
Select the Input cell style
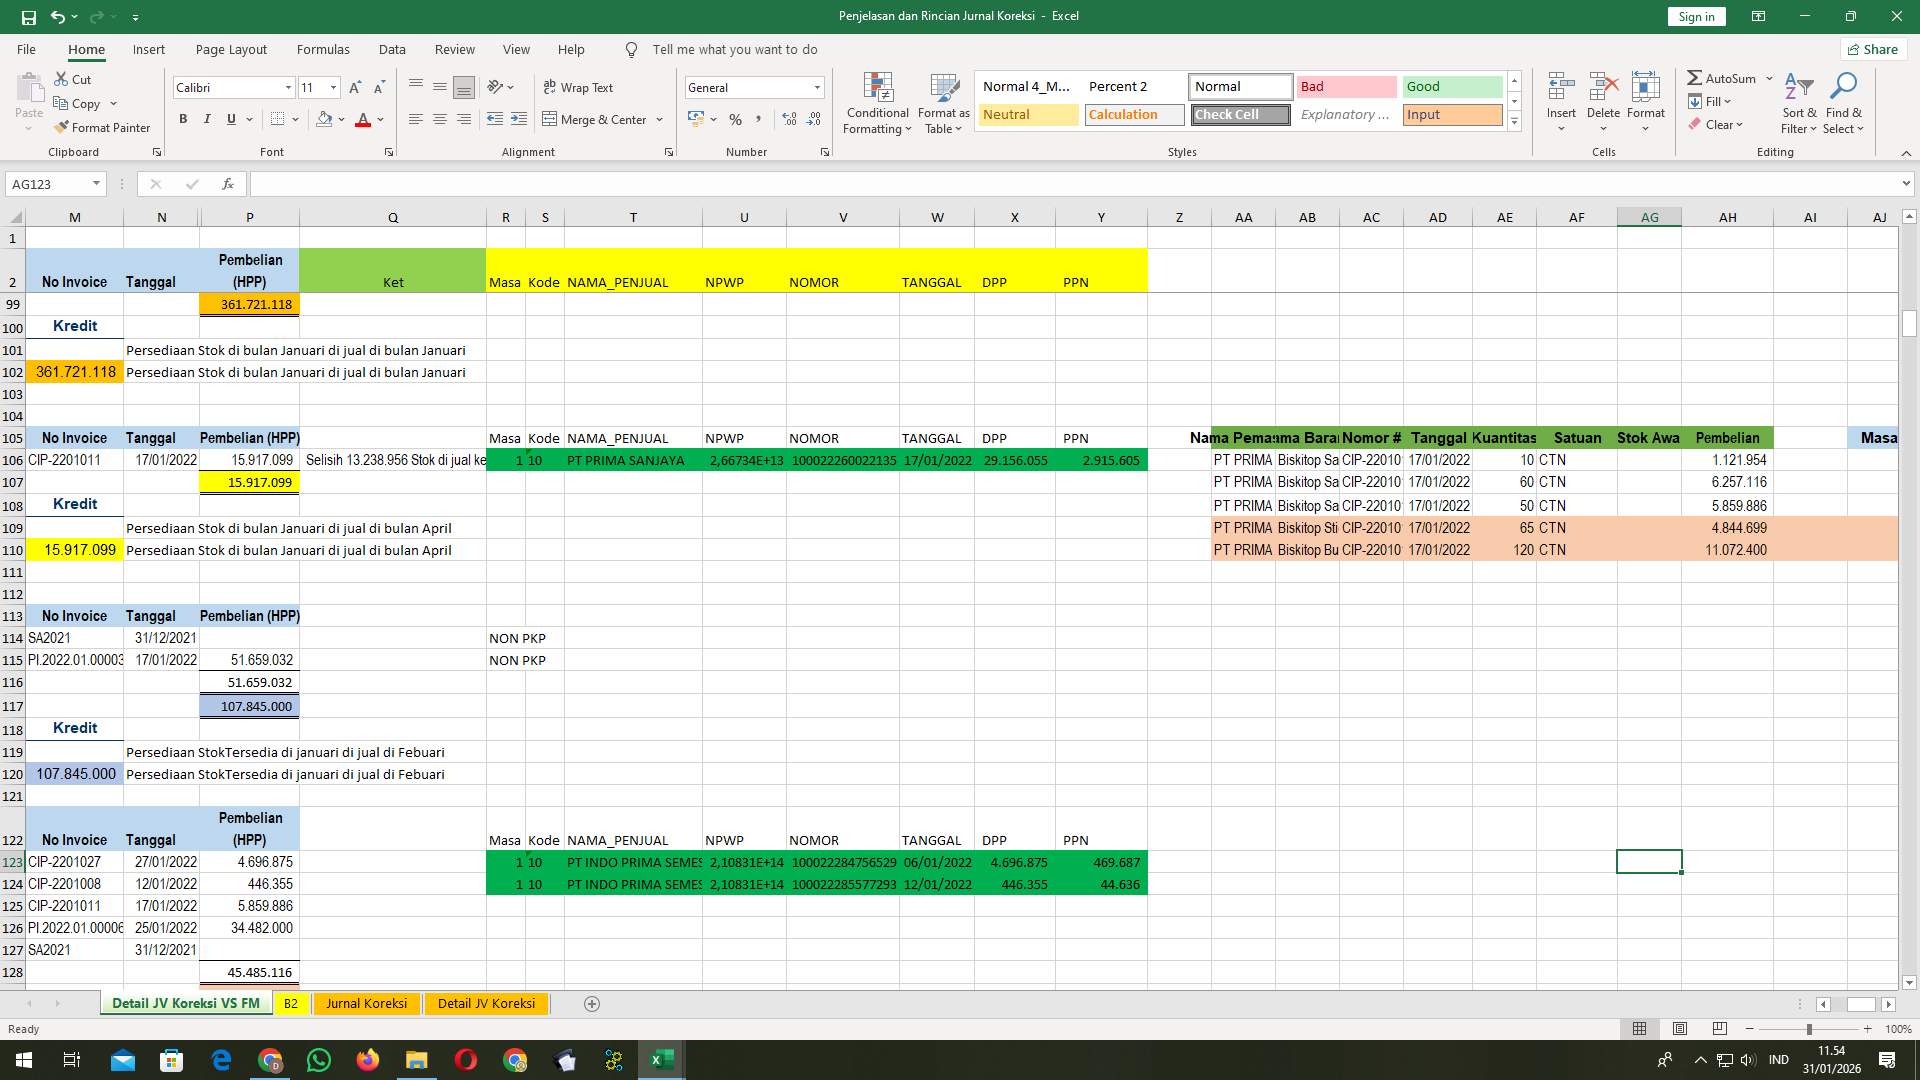(x=1452, y=114)
